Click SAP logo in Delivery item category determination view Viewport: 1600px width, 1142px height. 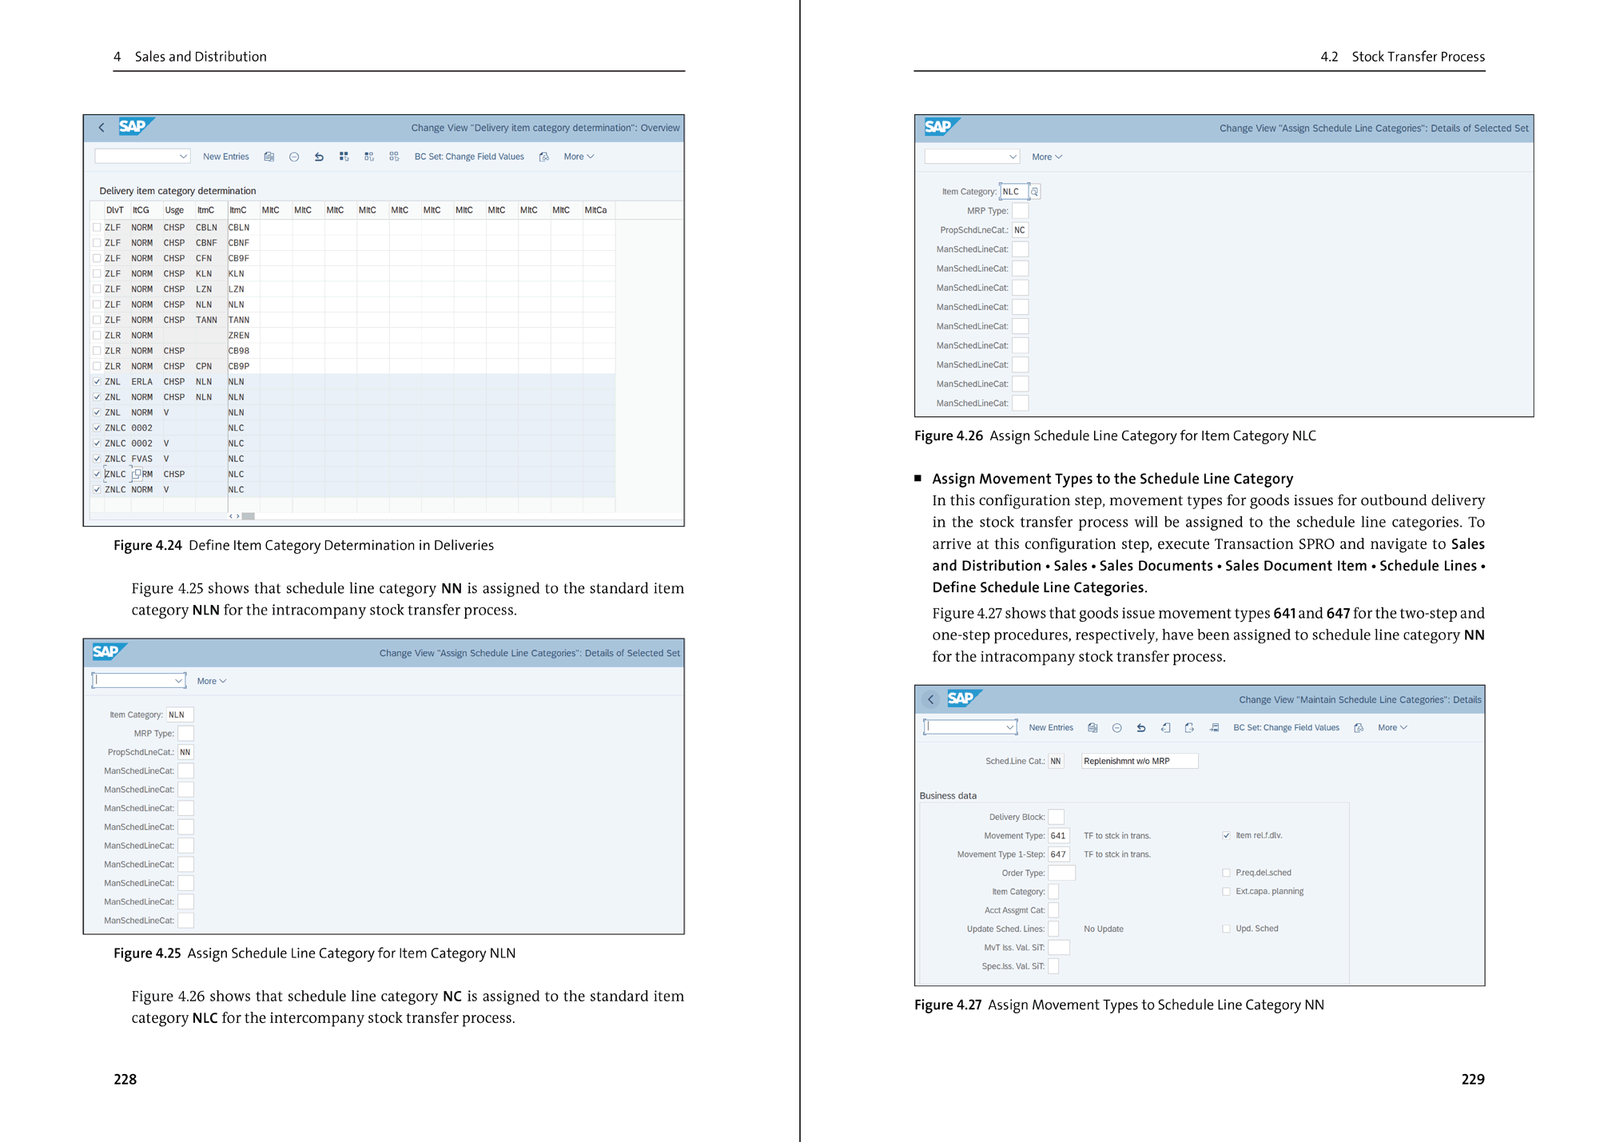(134, 127)
